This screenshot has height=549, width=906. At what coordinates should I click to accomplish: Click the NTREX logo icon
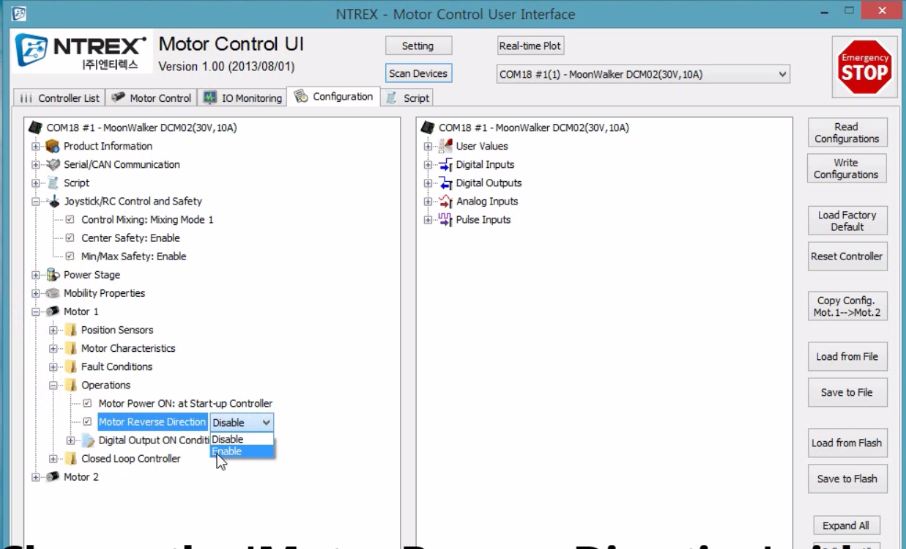tap(31, 51)
